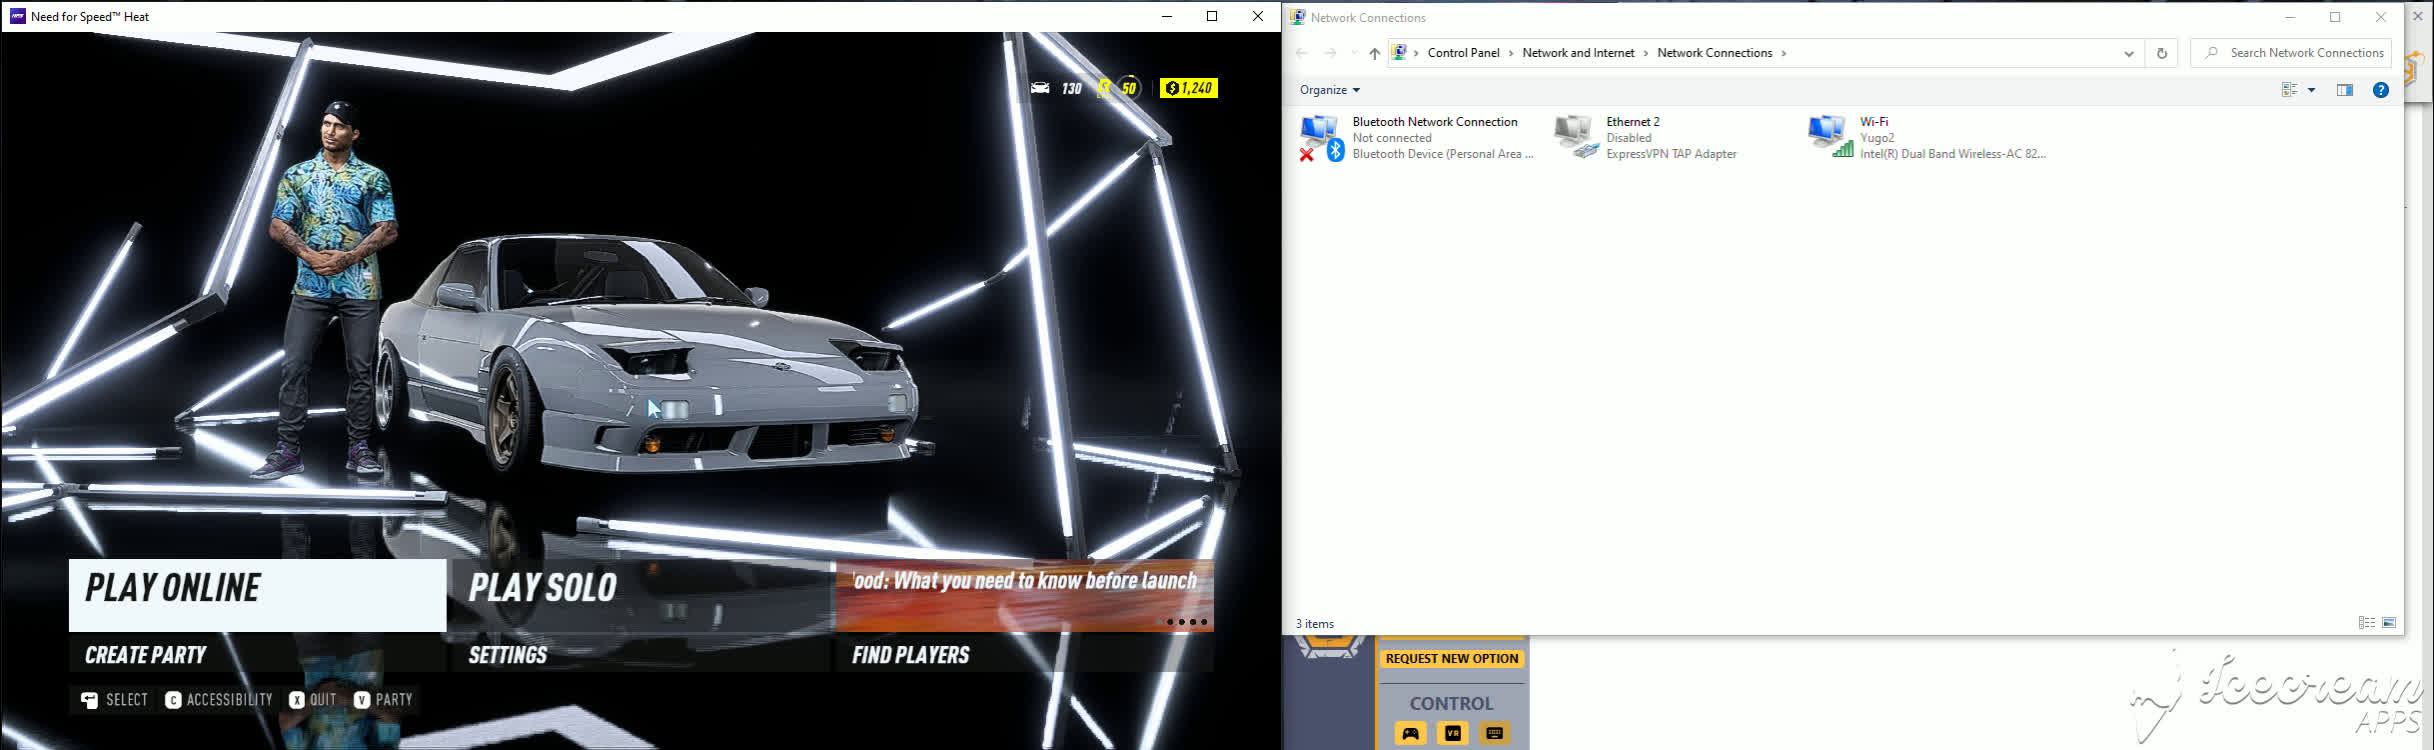The height and width of the screenshot is (750, 2434).
Task: Refresh the Network Connections address bar
Action: point(2161,54)
